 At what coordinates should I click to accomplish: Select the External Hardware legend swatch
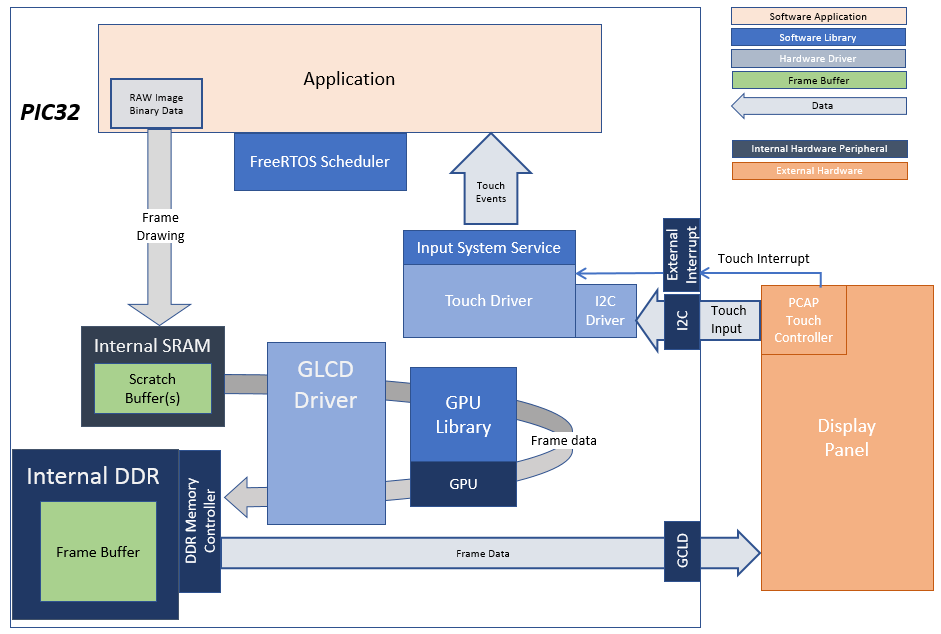click(x=819, y=171)
